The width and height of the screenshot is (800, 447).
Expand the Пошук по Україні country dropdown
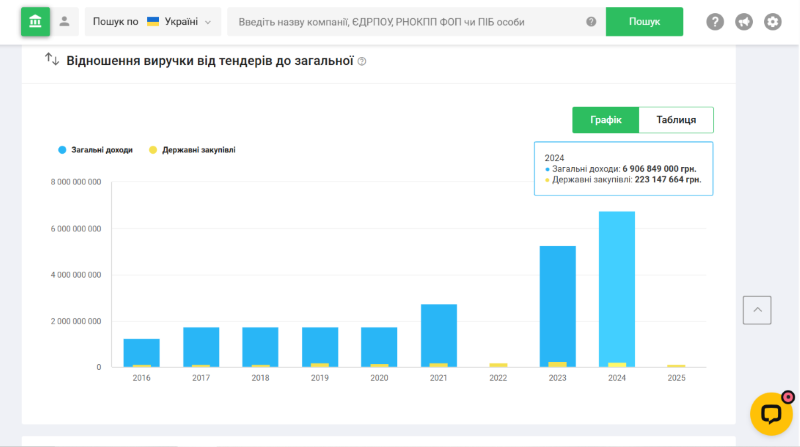pyautogui.click(x=153, y=21)
